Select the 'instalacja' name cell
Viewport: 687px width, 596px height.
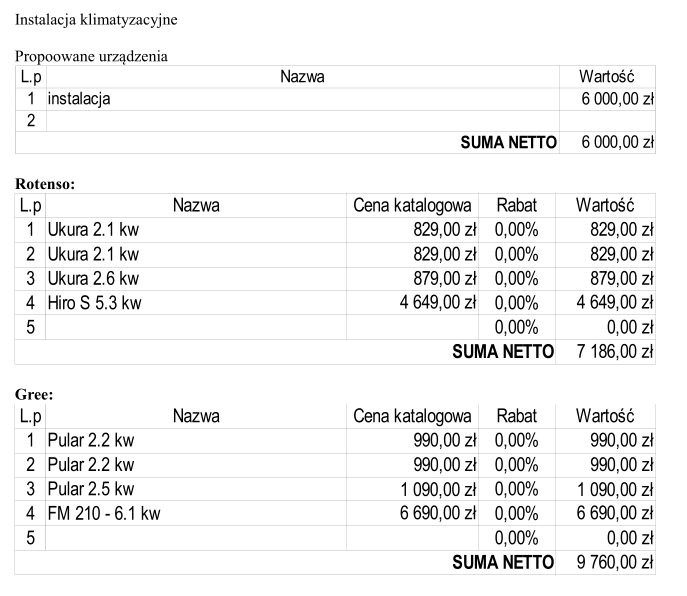click(80, 99)
